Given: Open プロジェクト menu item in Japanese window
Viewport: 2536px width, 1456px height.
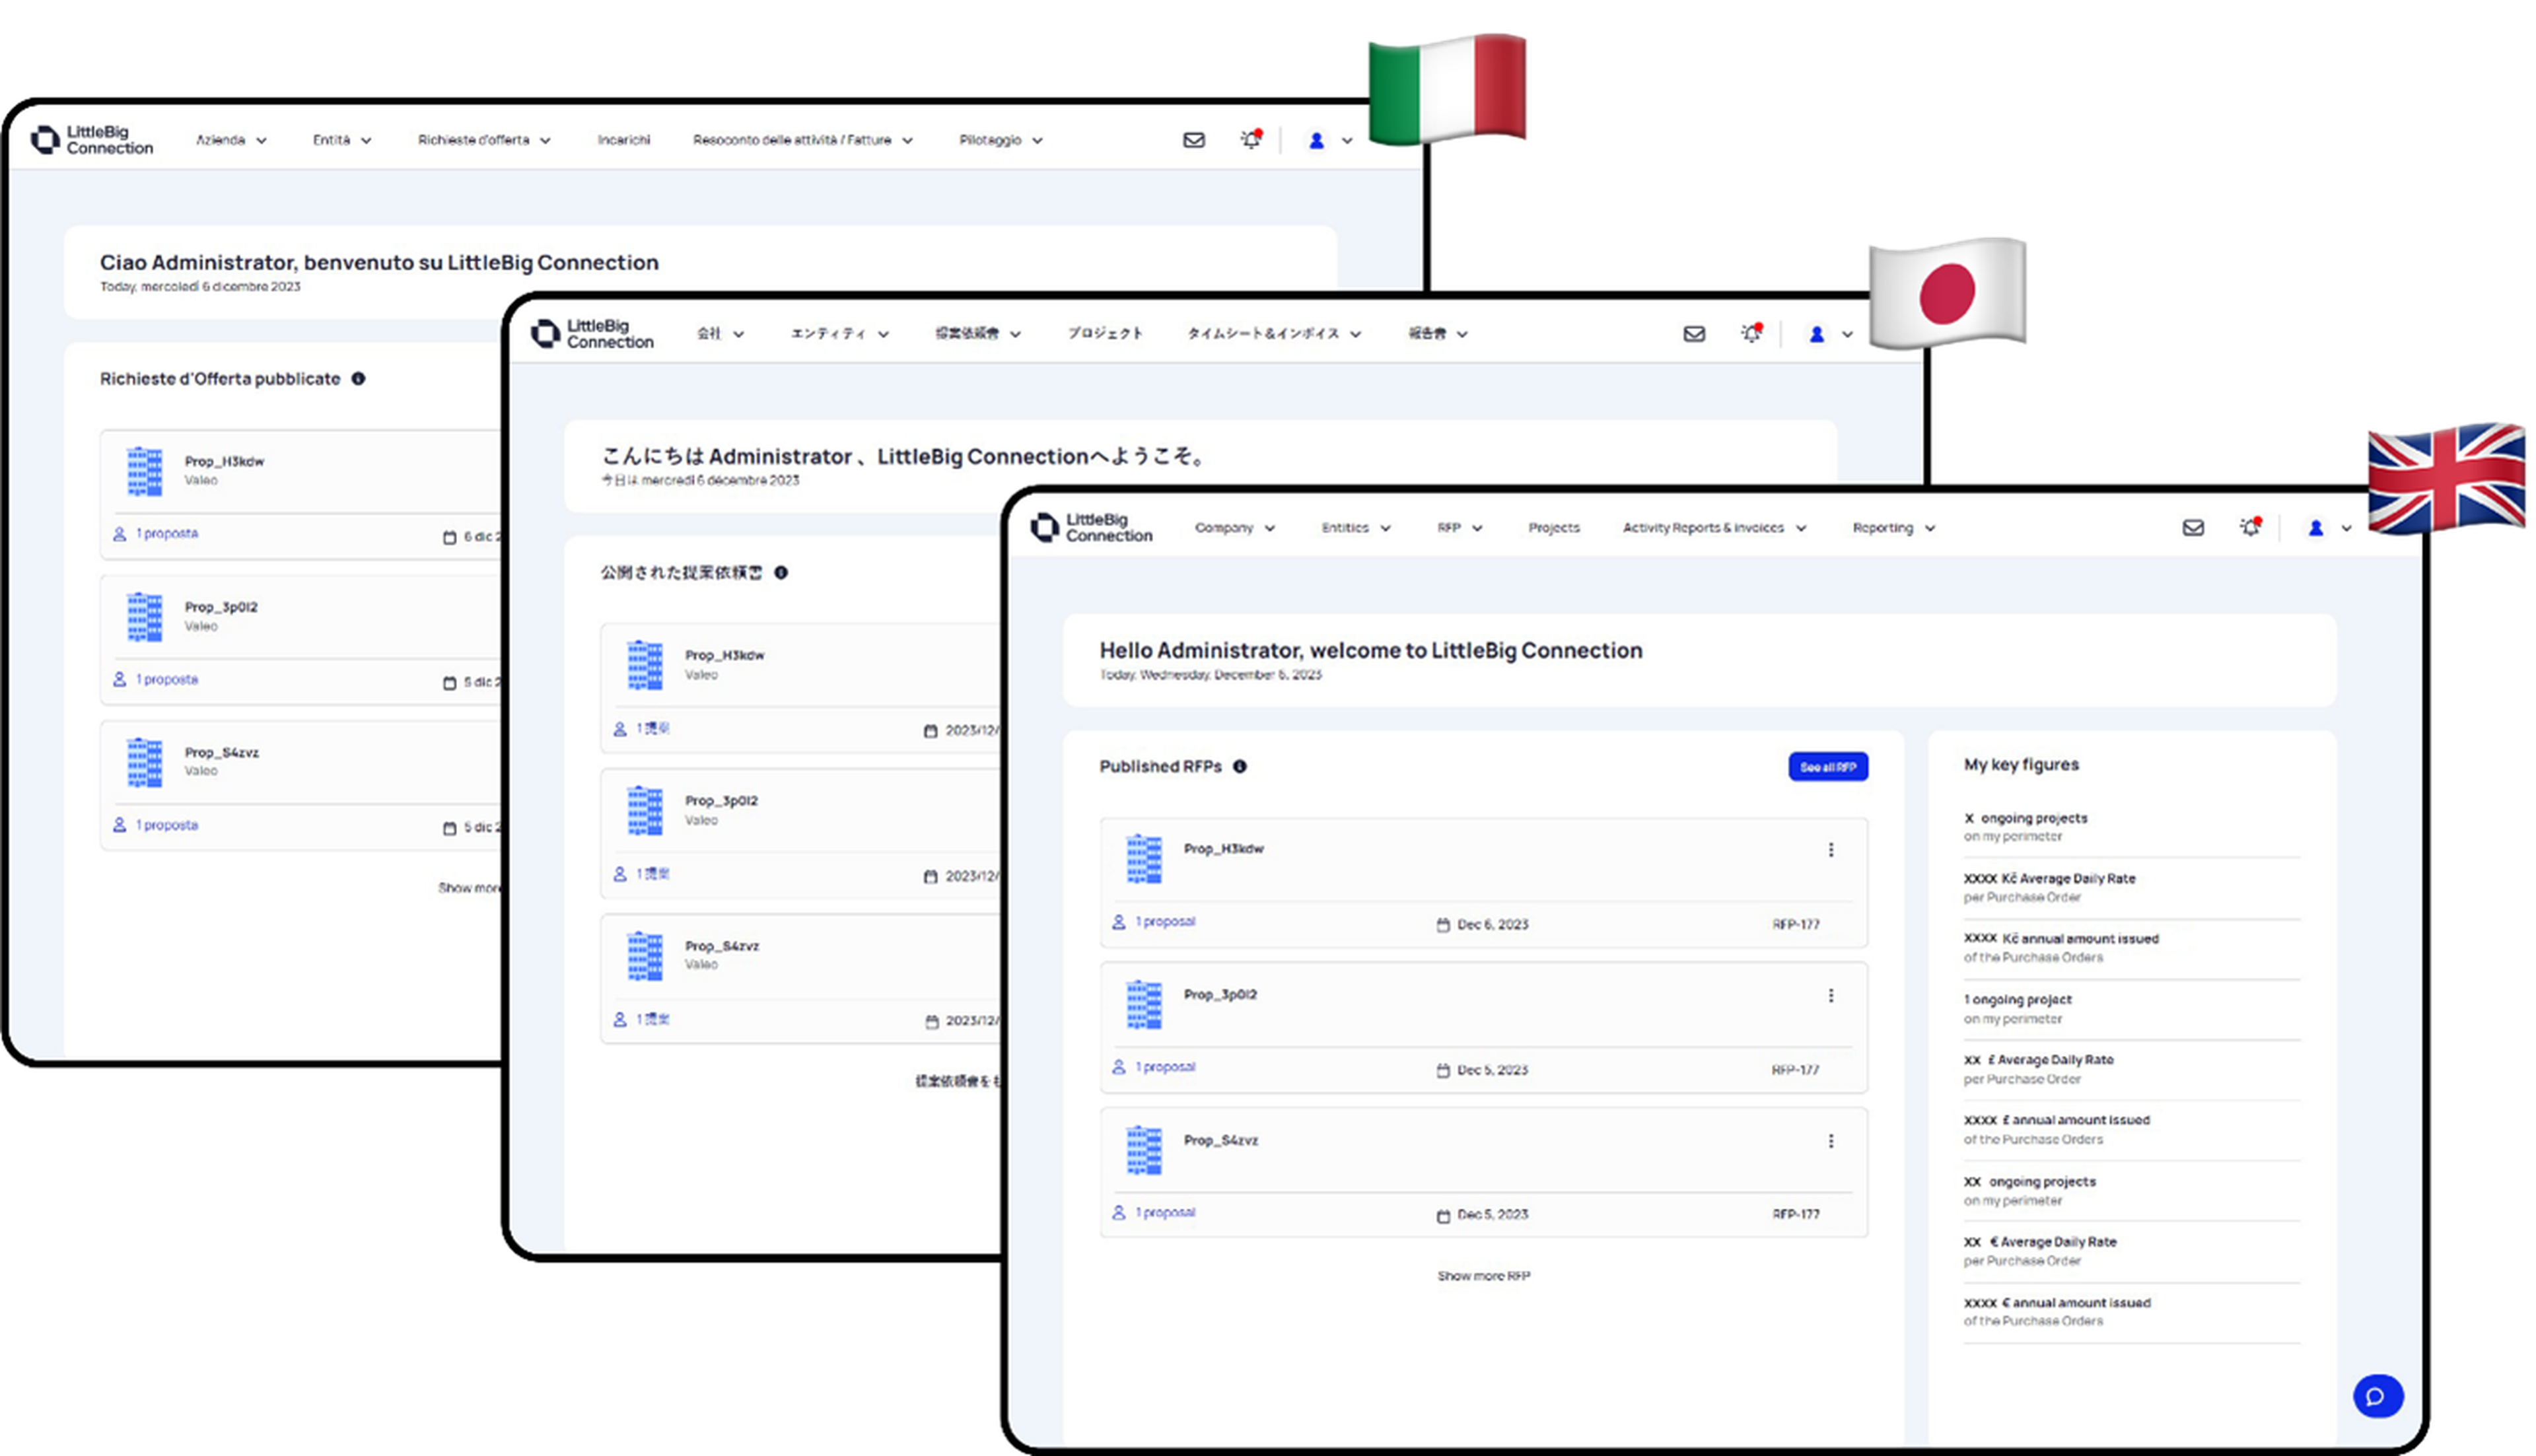Looking at the screenshot, I should (1104, 334).
